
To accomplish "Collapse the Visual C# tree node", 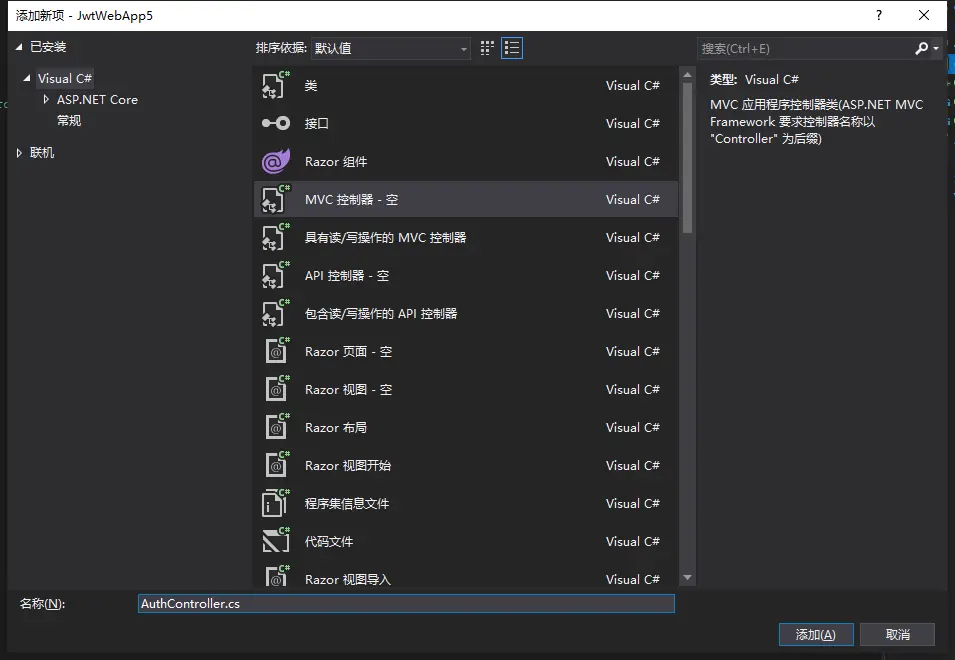I will [x=27, y=78].
